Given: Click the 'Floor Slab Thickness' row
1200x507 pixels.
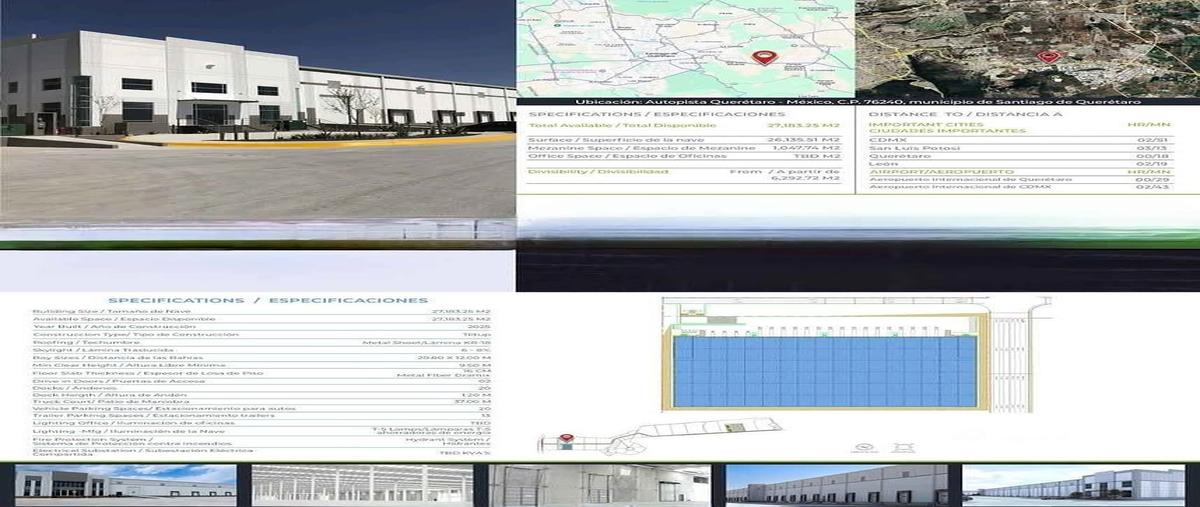Looking at the screenshot, I should pos(262,373).
